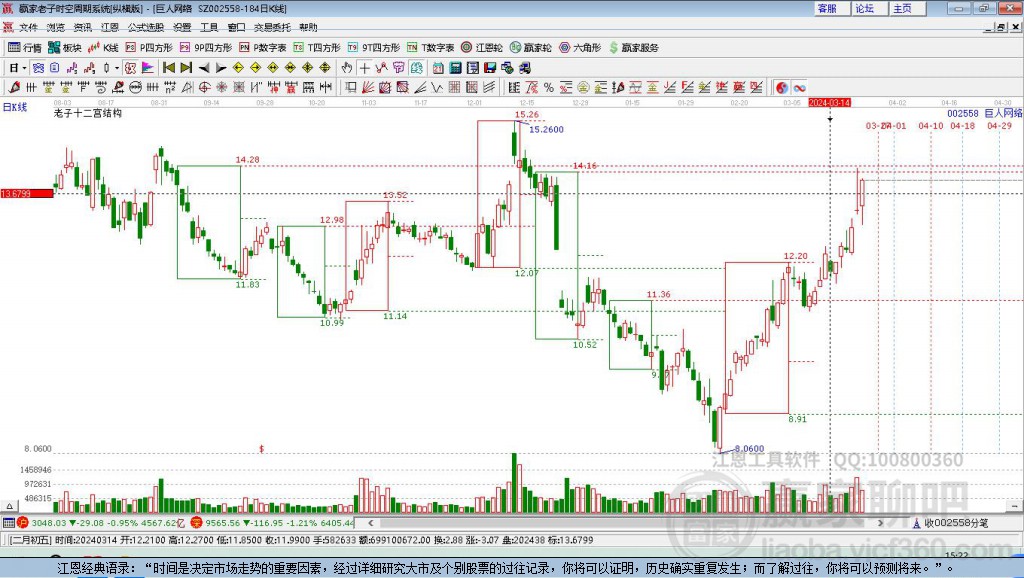The width and height of the screenshot is (1024, 578).
Task: Click the 2024-03-14 red date marker
Action: coord(829,103)
